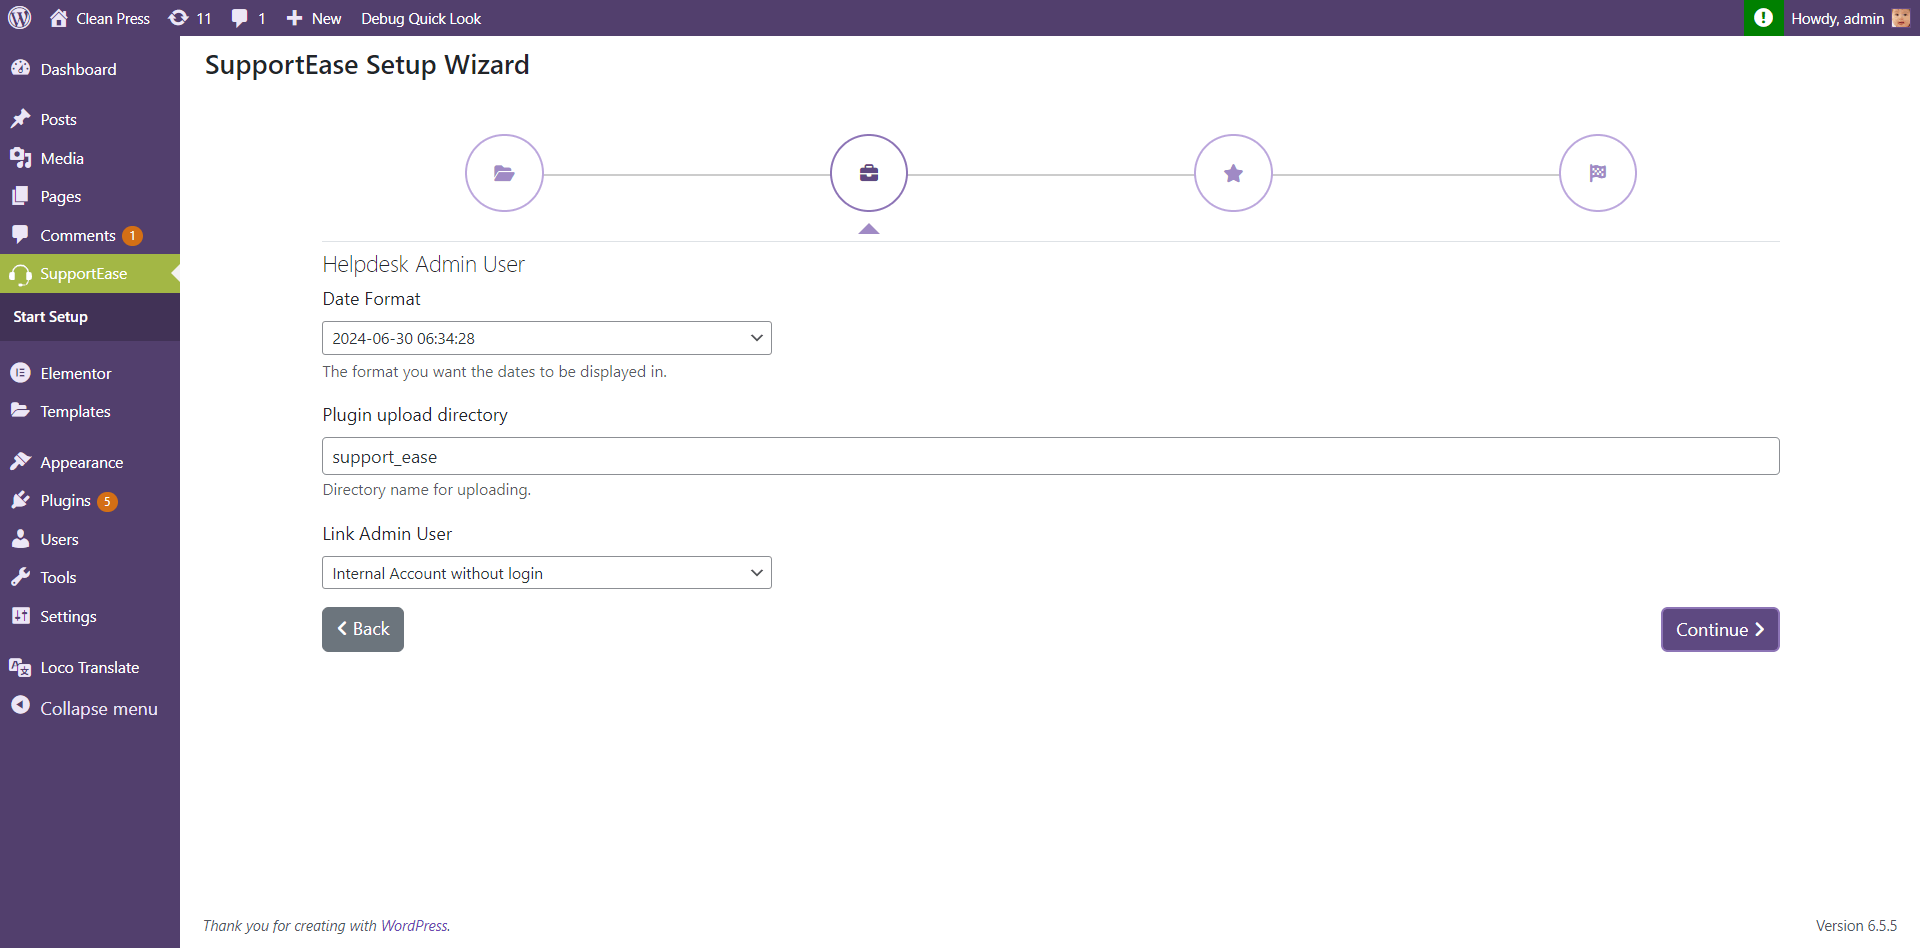This screenshot has width=1920, height=948.
Task: Open the SupportEase menu item
Action: (90, 274)
